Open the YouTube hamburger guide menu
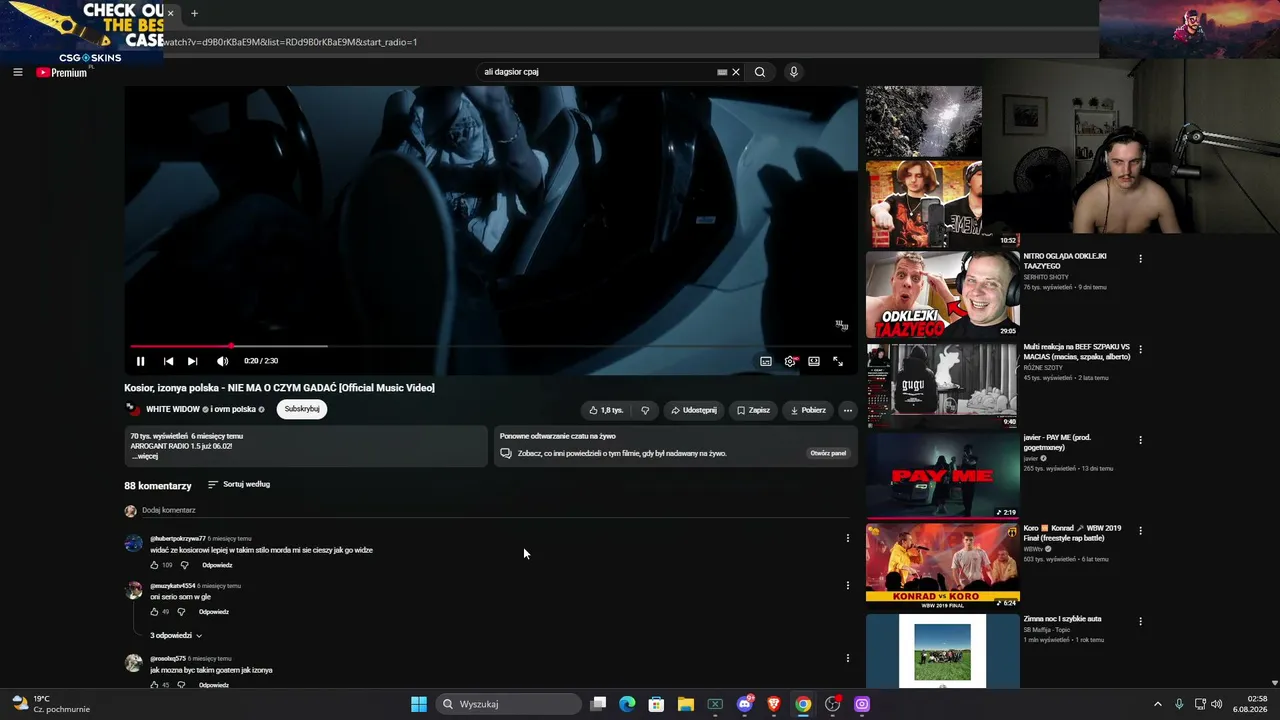Viewport: 1280px width, 720px height. click(17, 72)
